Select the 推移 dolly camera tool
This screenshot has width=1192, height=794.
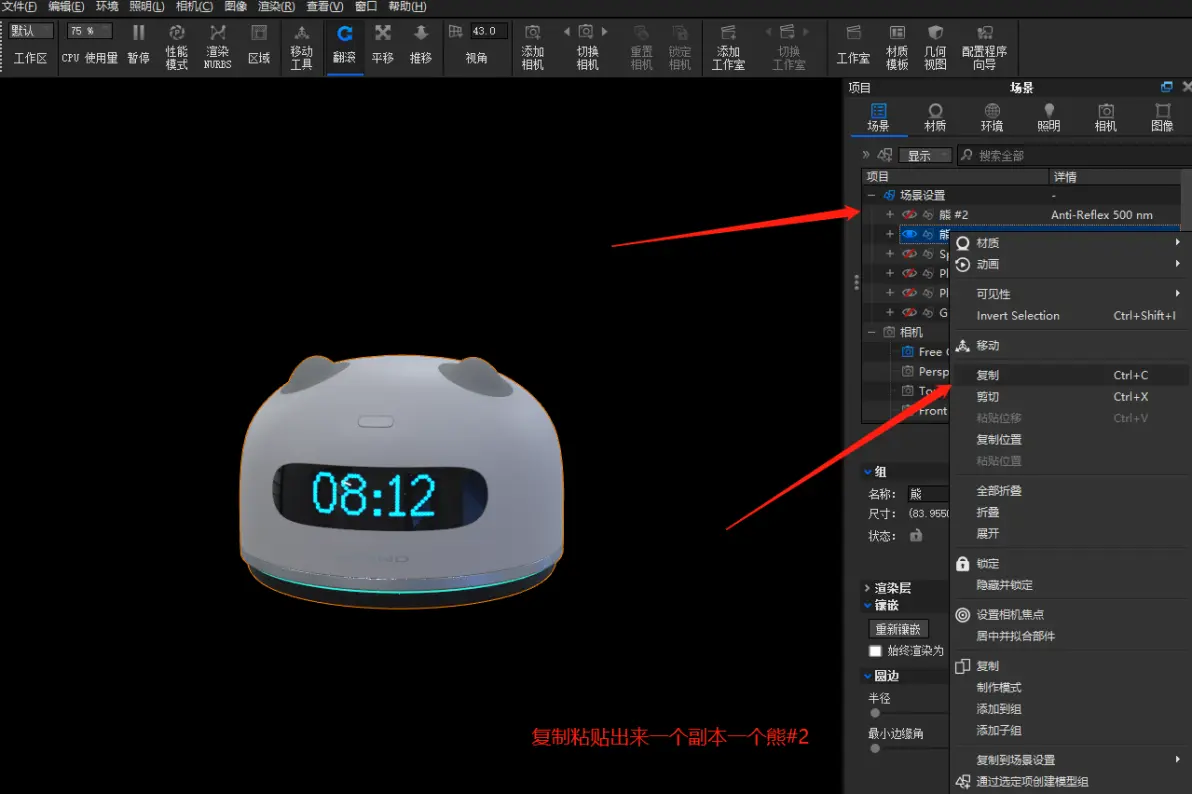[420, 33]
